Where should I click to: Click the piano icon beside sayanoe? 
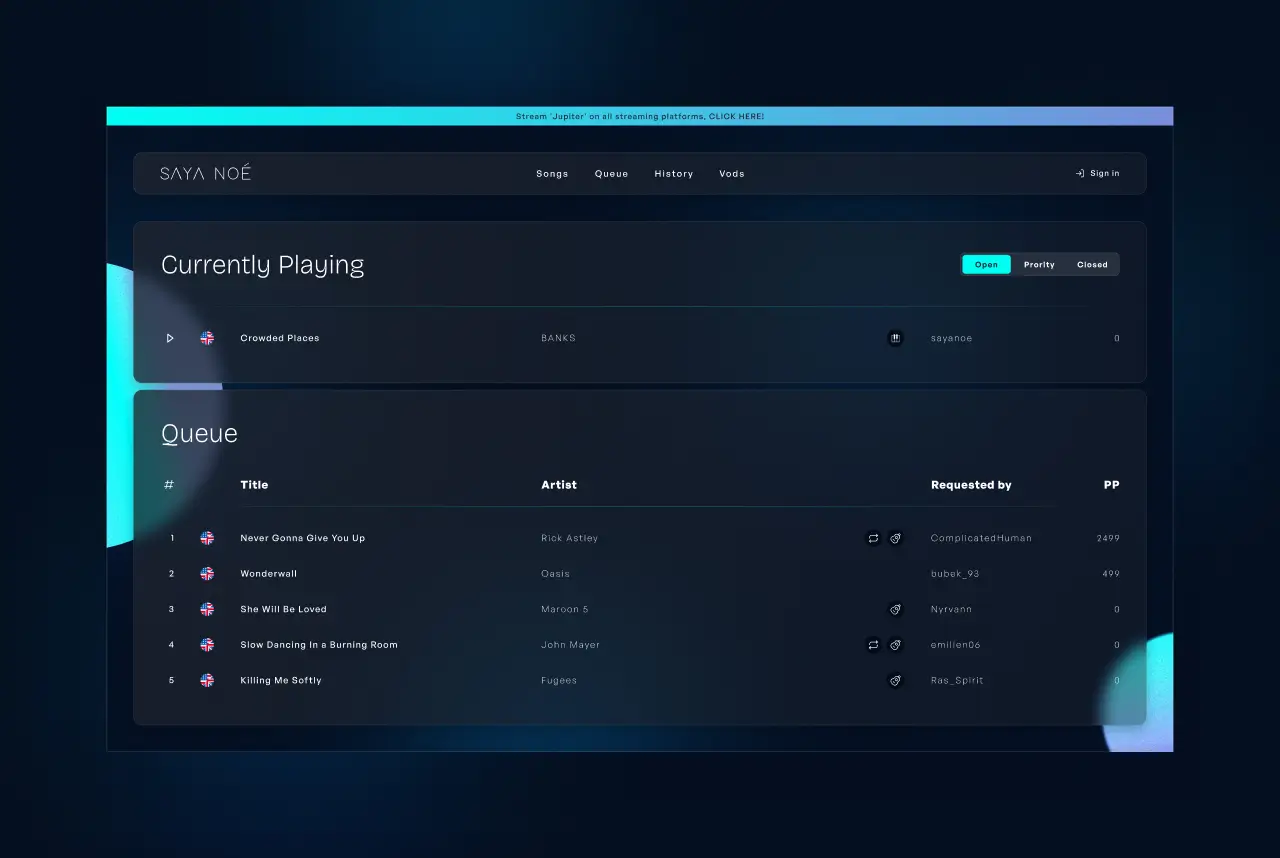(895, 338)
